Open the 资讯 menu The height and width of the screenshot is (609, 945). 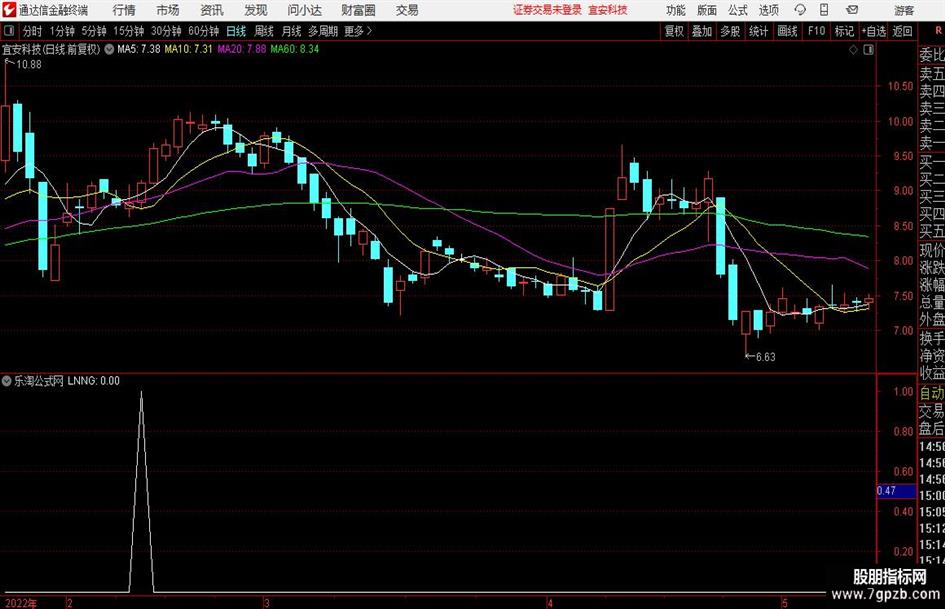click(x=212, y=10)
